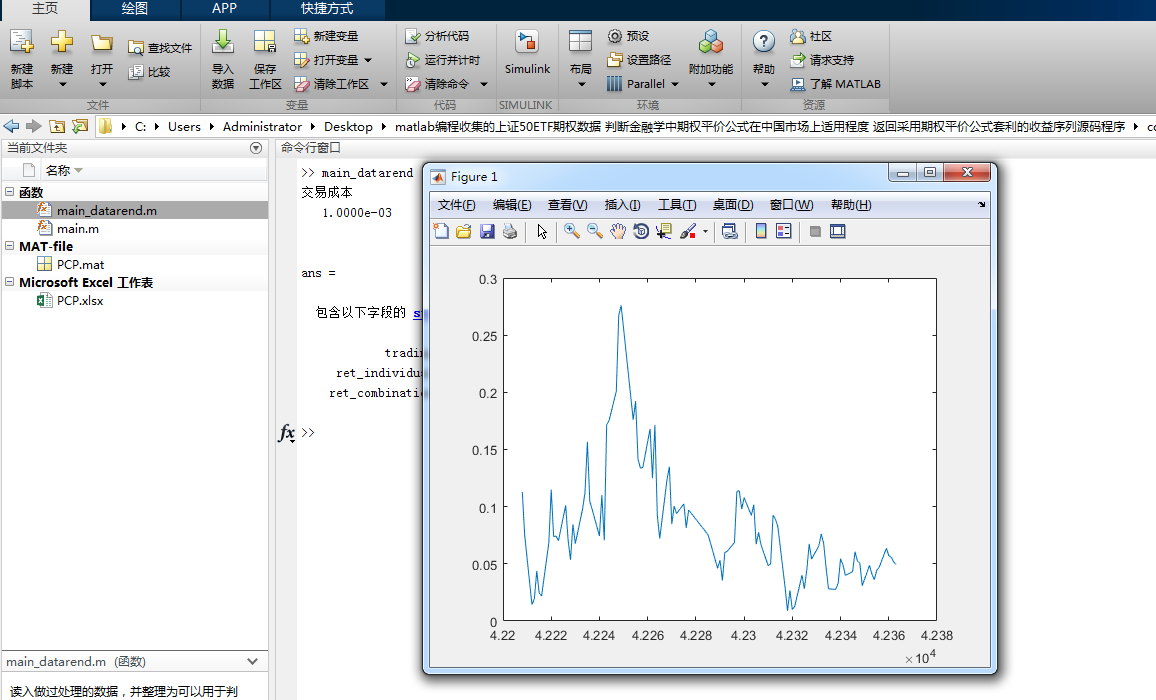This screenshot has height=700, width=1156.
Task: Click the Hide Plot Tools icon
Action: [x=815, y=232]
